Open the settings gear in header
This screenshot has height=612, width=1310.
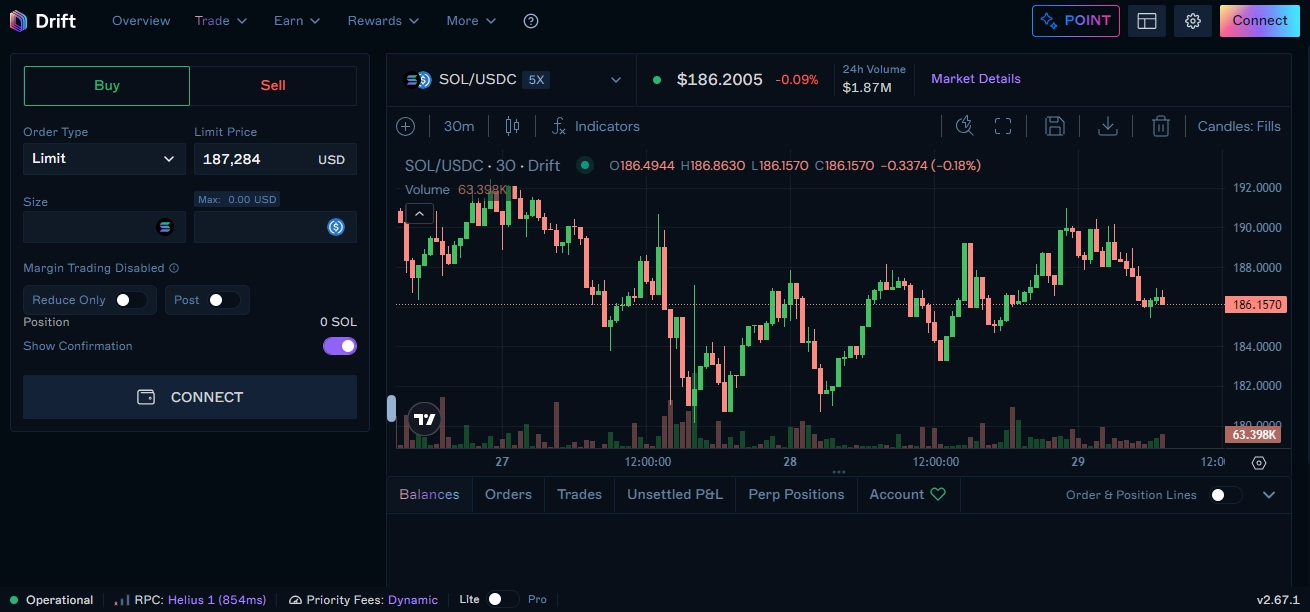pos(1193,21)
